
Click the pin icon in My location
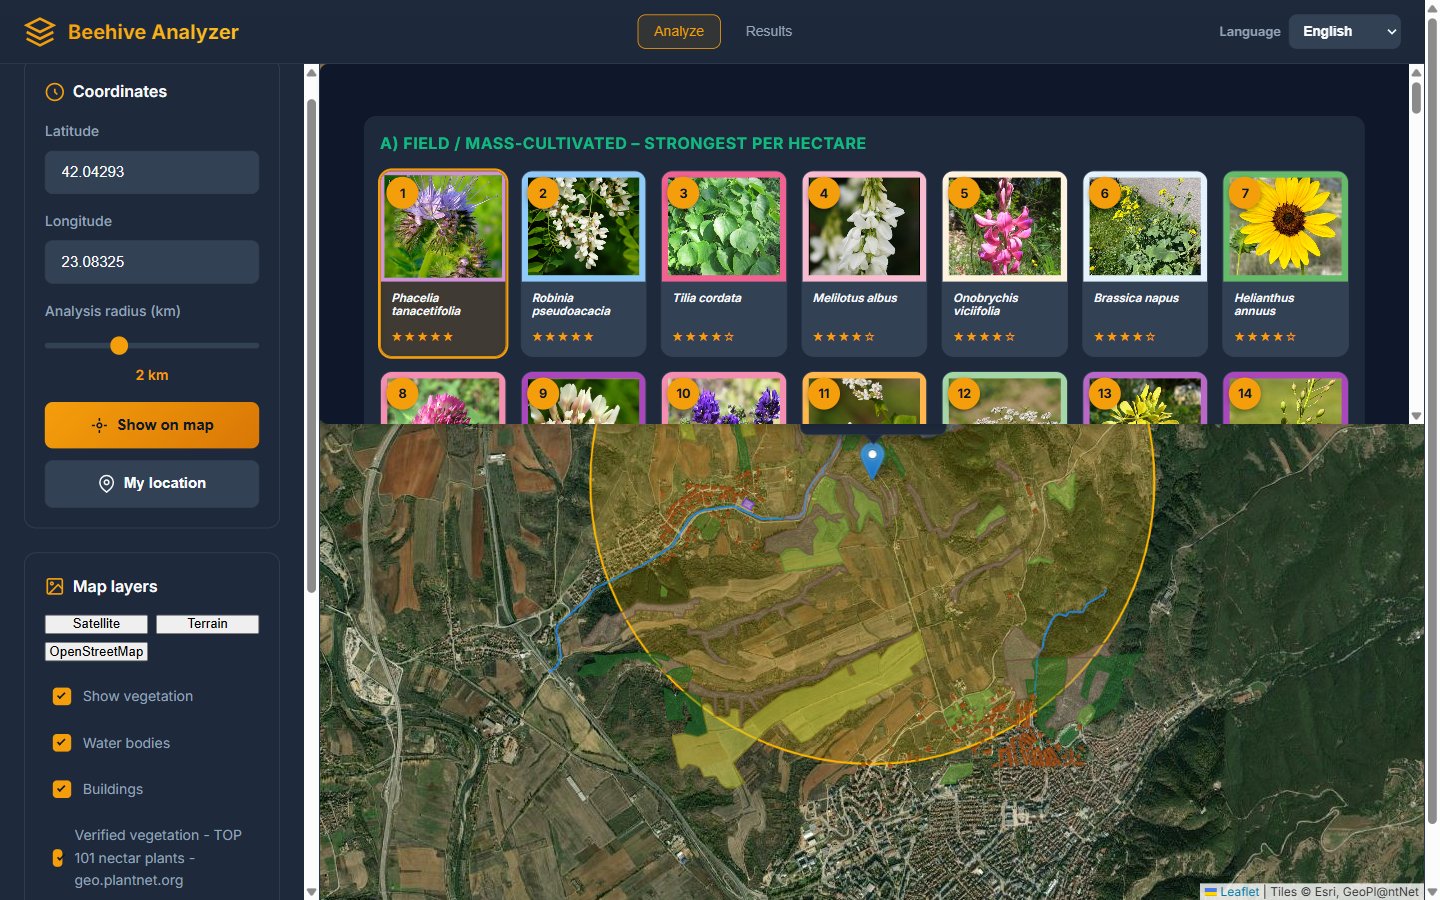pos(106,484)
